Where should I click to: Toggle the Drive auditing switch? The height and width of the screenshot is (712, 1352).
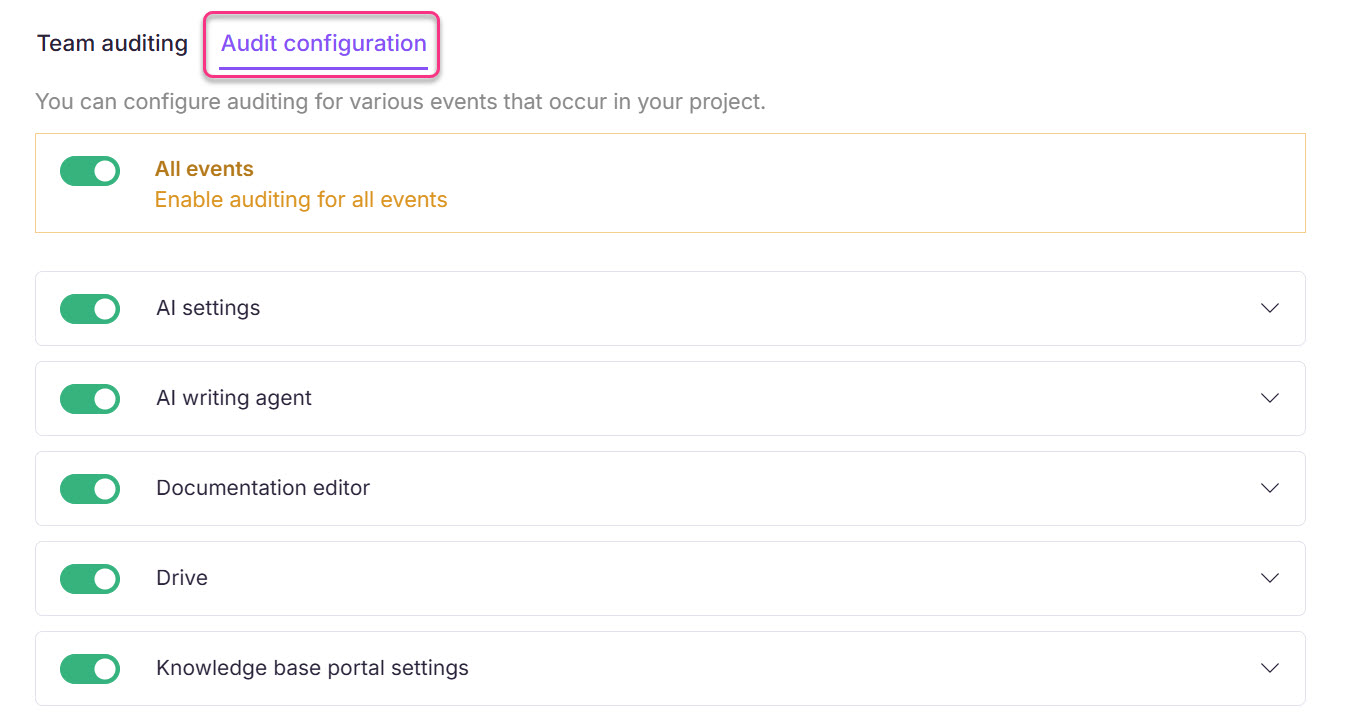89,578
